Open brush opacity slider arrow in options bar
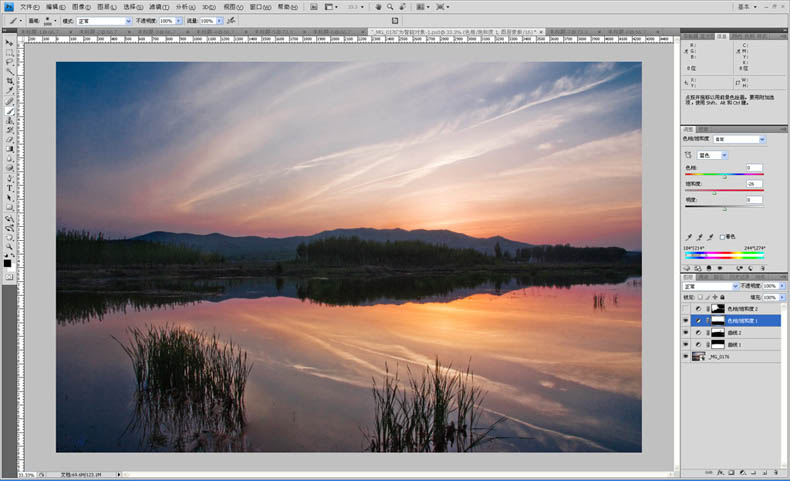This screenshot has height=481, width=790. click(178, 21)
